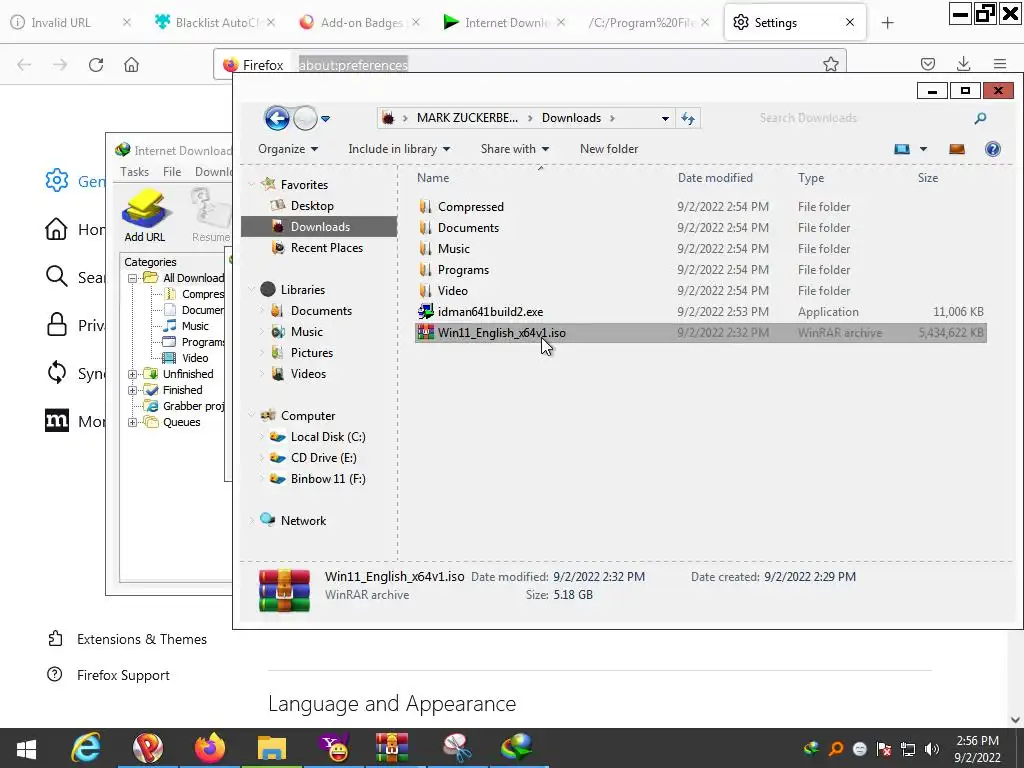This screenshot has width=1024, height=768.
Task: Click the Explorer back navigation arrow
Action: click(x=276, y=118)
